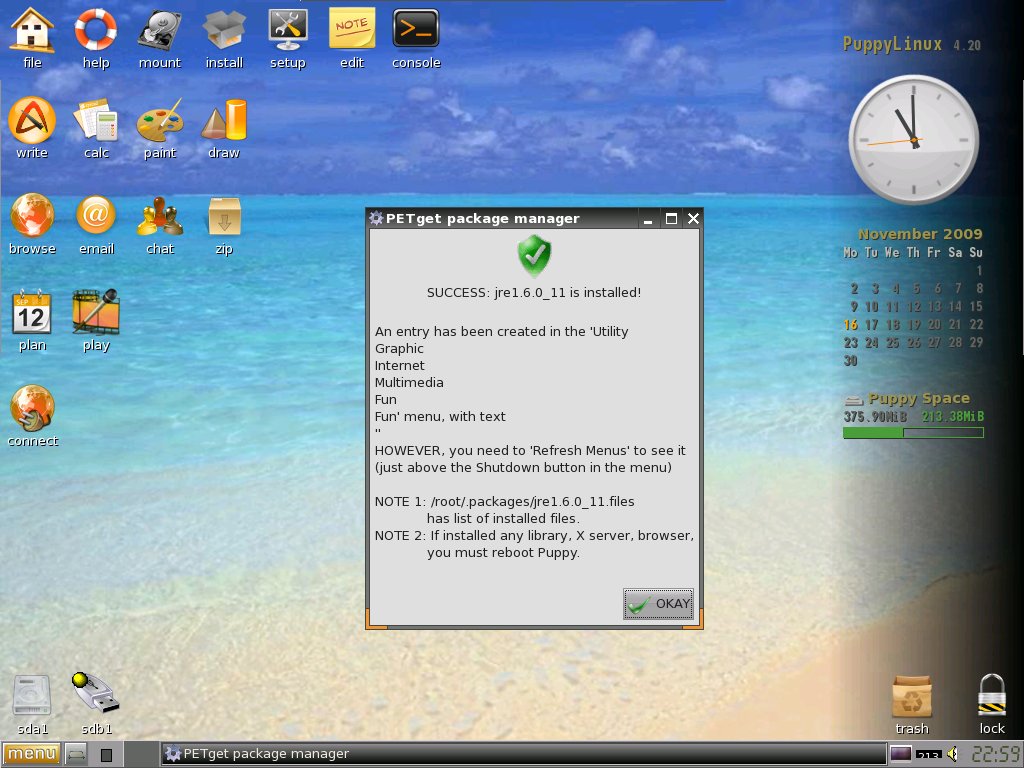Close the PETget package manager window

tap(694, 219)
